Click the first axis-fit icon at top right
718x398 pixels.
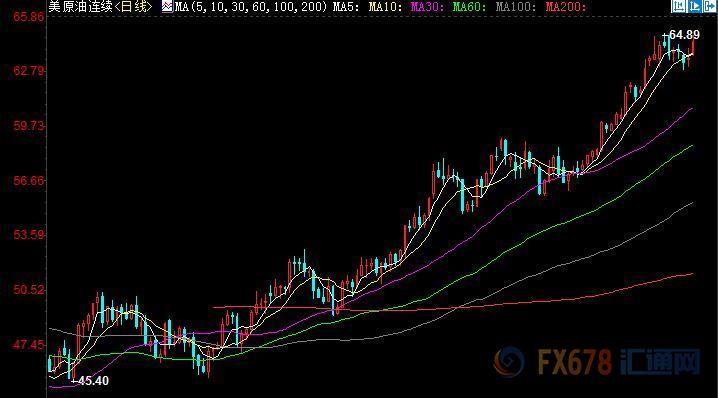[x=678, y=6]
